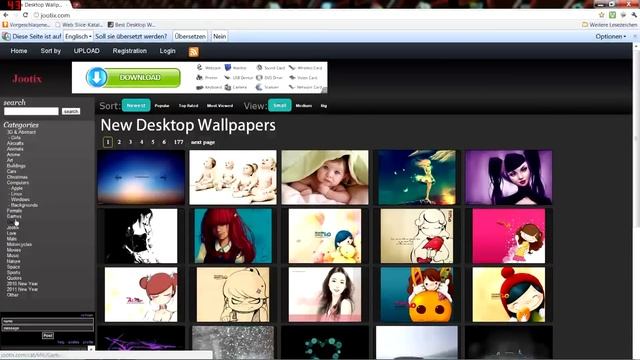Open the purple girl with pigtails thumbnail
The width and height of the screenshot is (640, 360).
coord(509,177)
